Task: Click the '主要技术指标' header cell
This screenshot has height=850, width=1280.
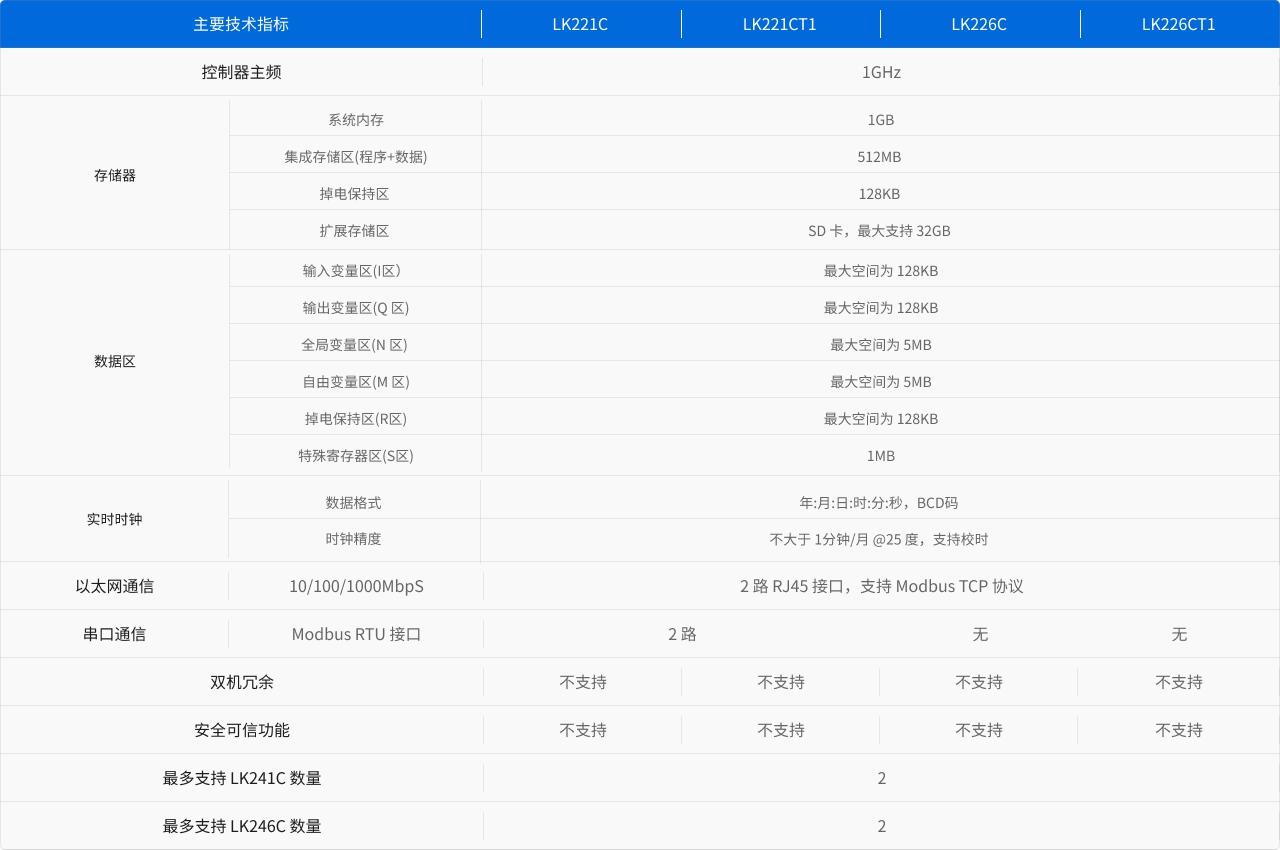Action: (241, 24)
